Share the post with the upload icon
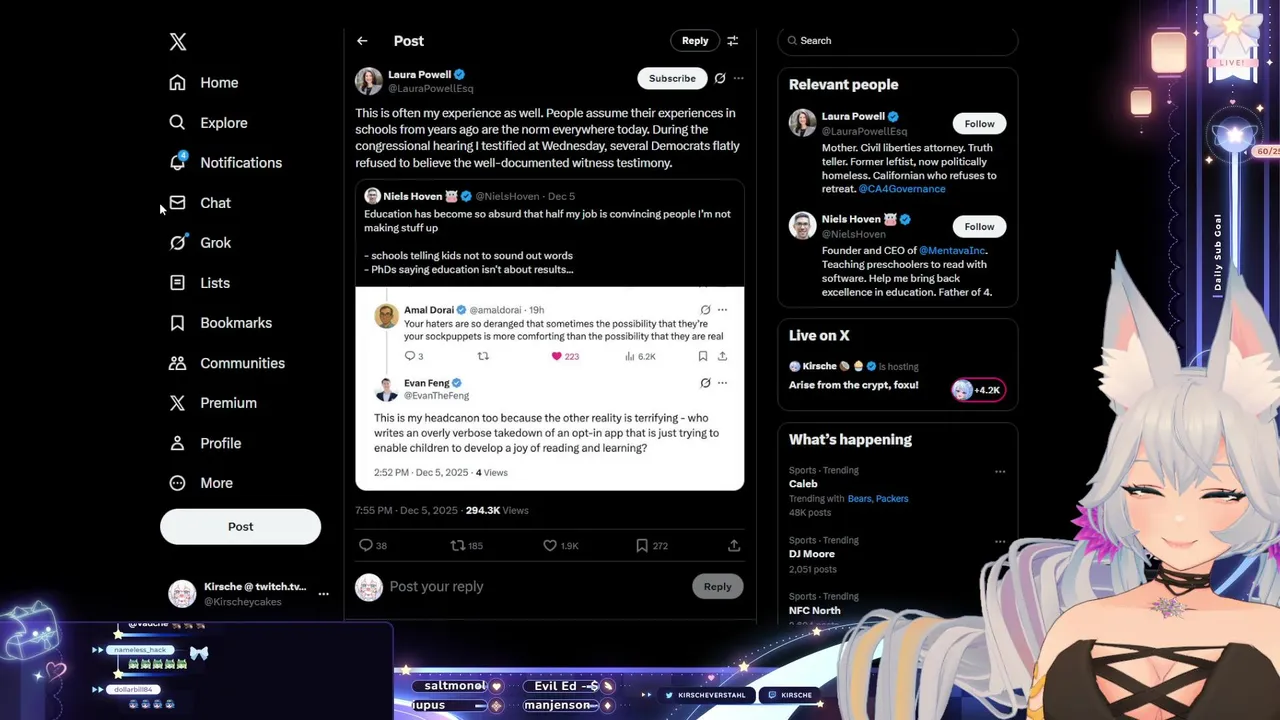The image size is (1280, 720). pos(734,545)
